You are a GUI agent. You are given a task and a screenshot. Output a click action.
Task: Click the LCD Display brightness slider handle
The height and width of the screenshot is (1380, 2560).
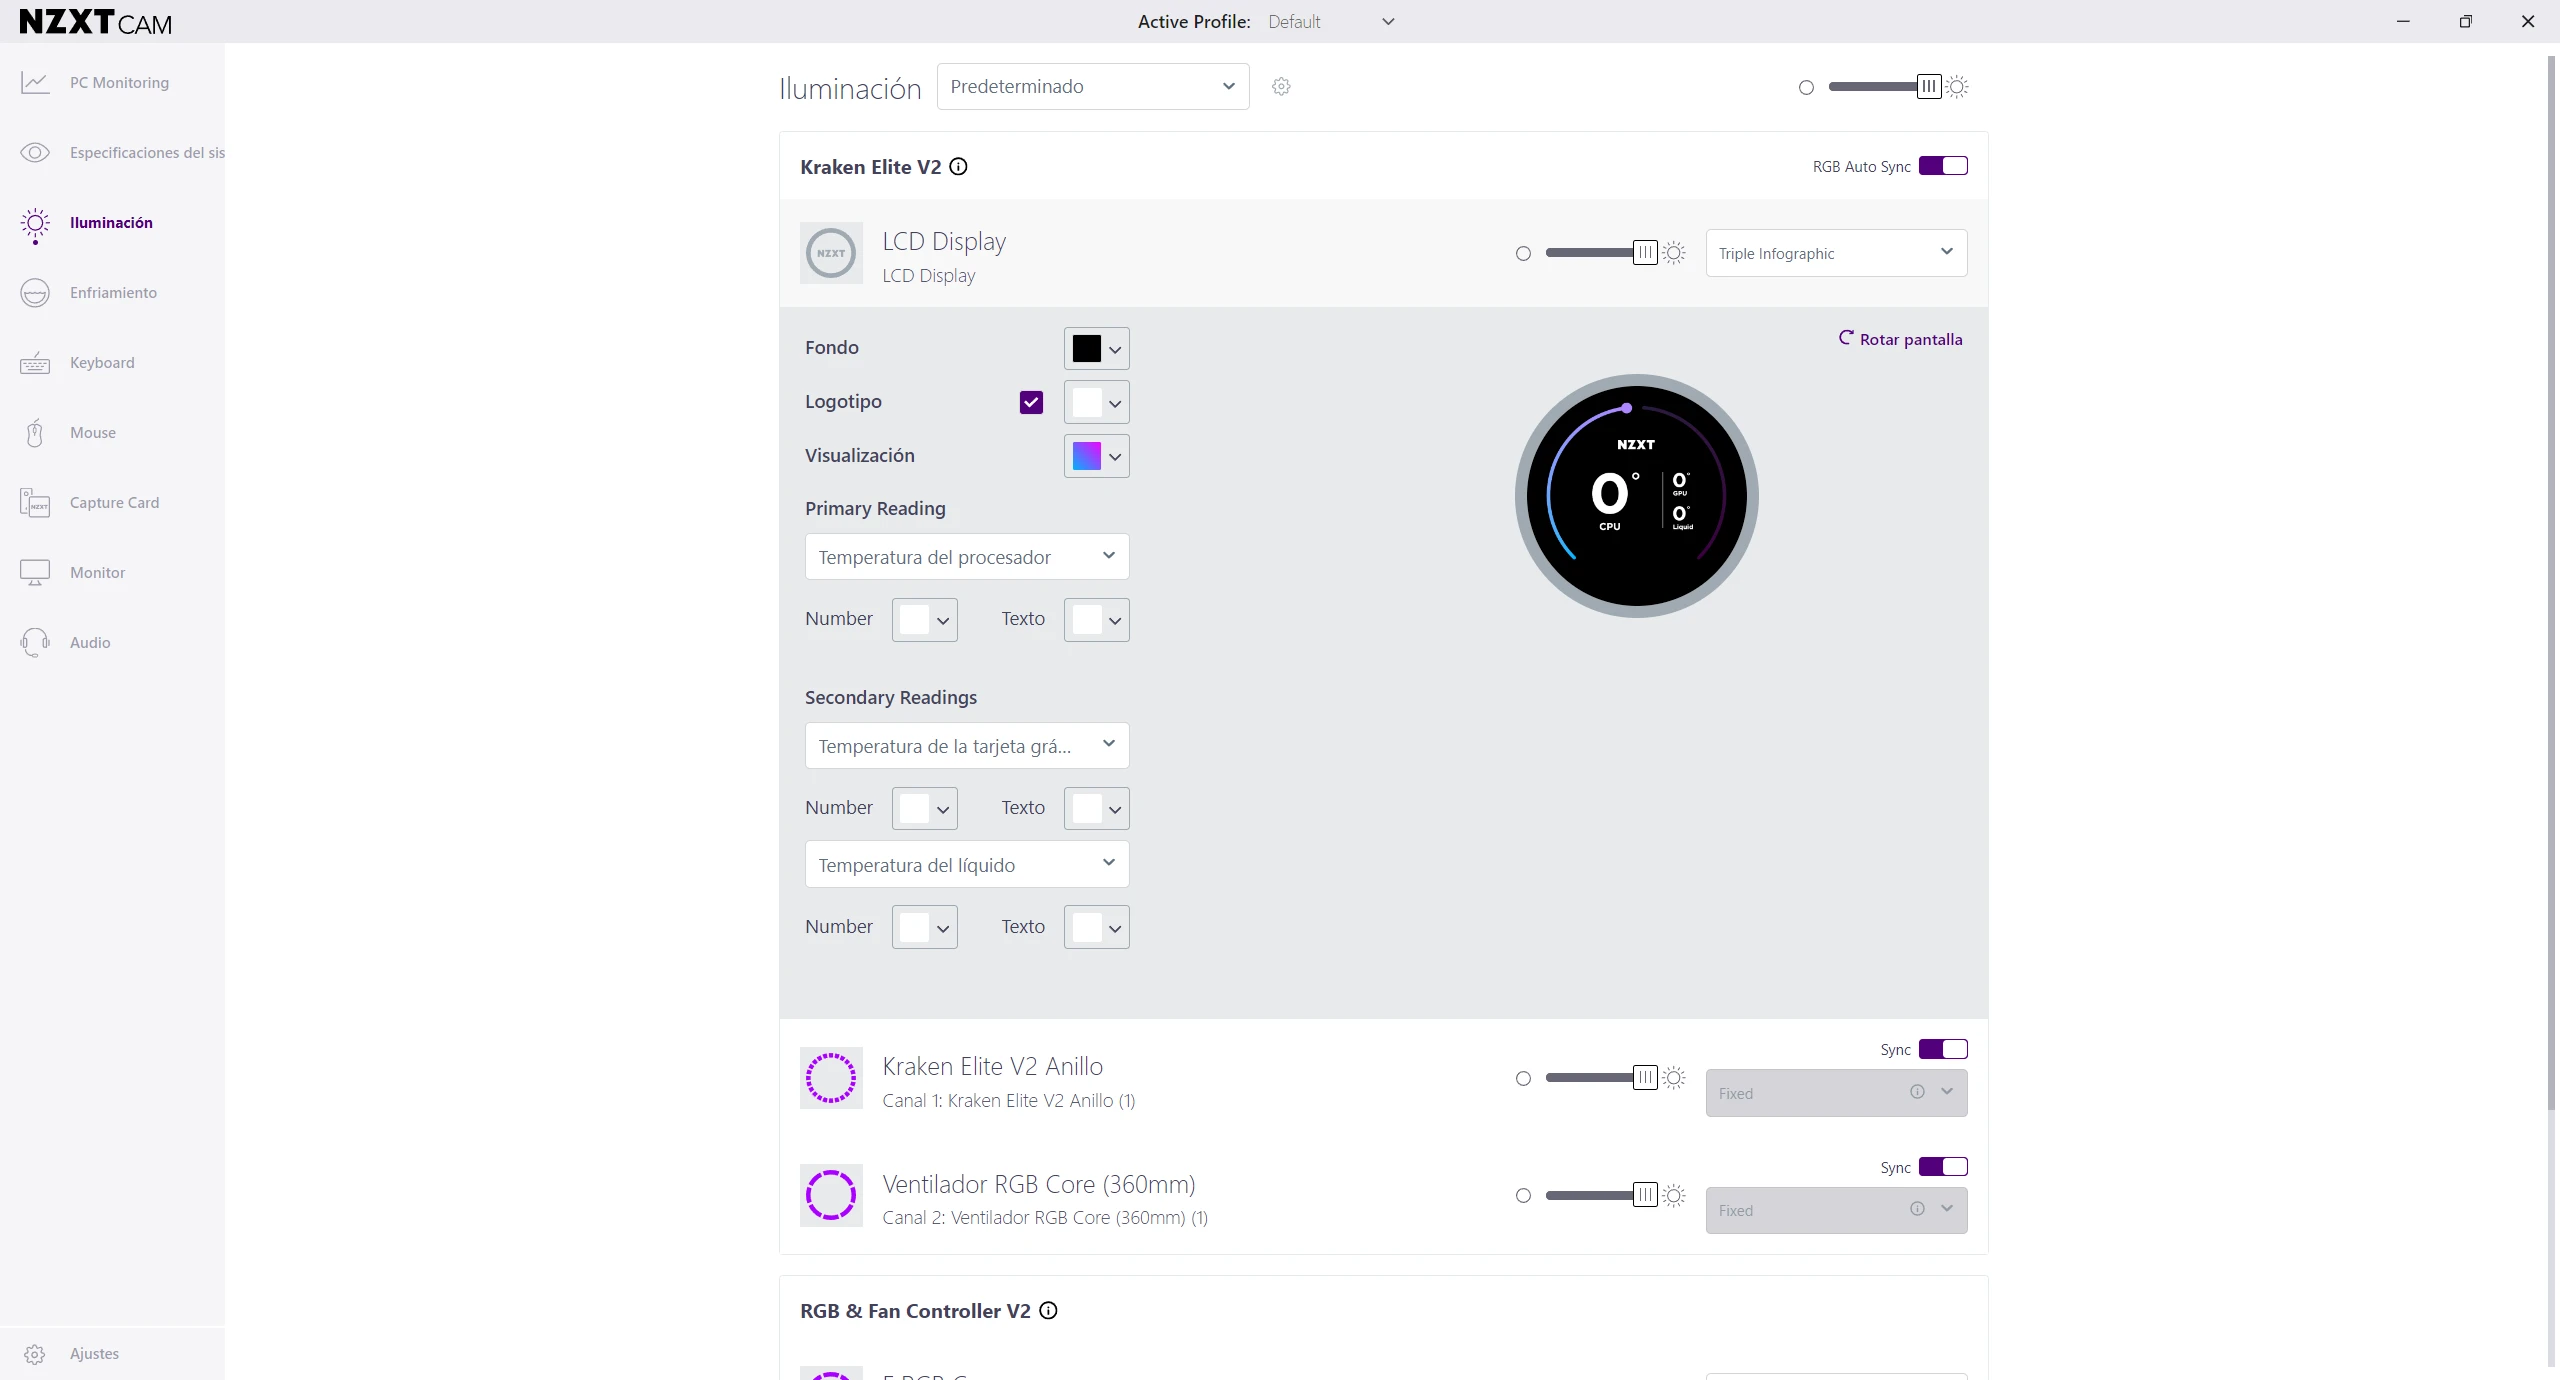click(1645, 253)
